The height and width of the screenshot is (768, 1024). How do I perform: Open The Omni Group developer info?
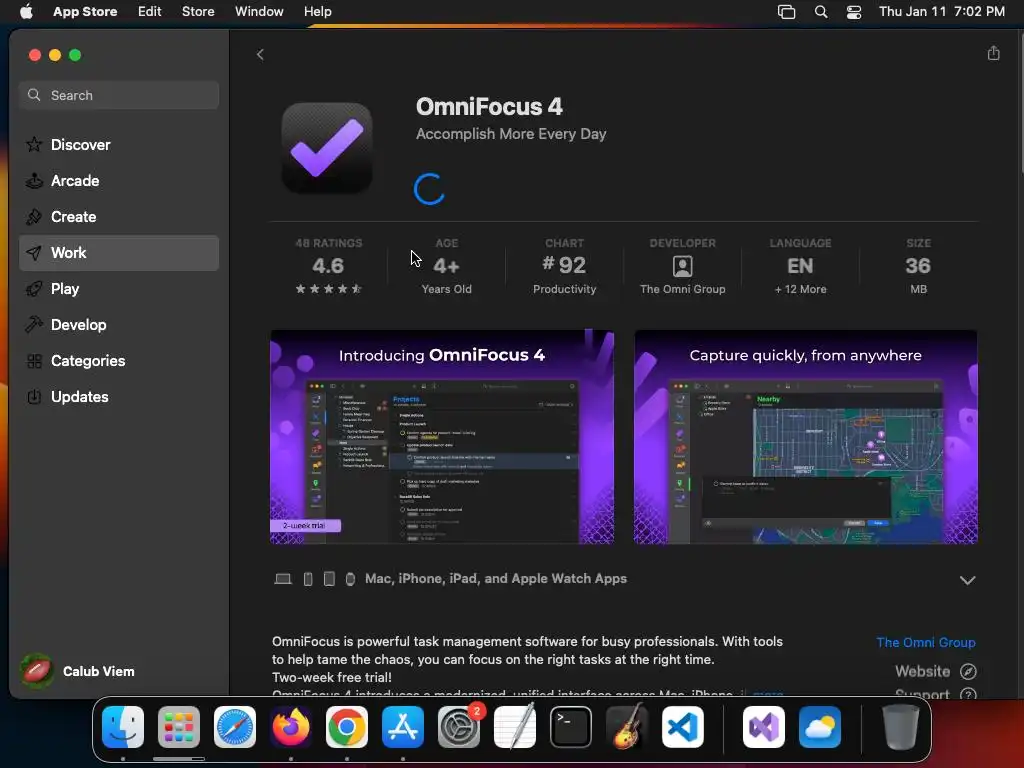pyautogui.click(x=682, y=266)
